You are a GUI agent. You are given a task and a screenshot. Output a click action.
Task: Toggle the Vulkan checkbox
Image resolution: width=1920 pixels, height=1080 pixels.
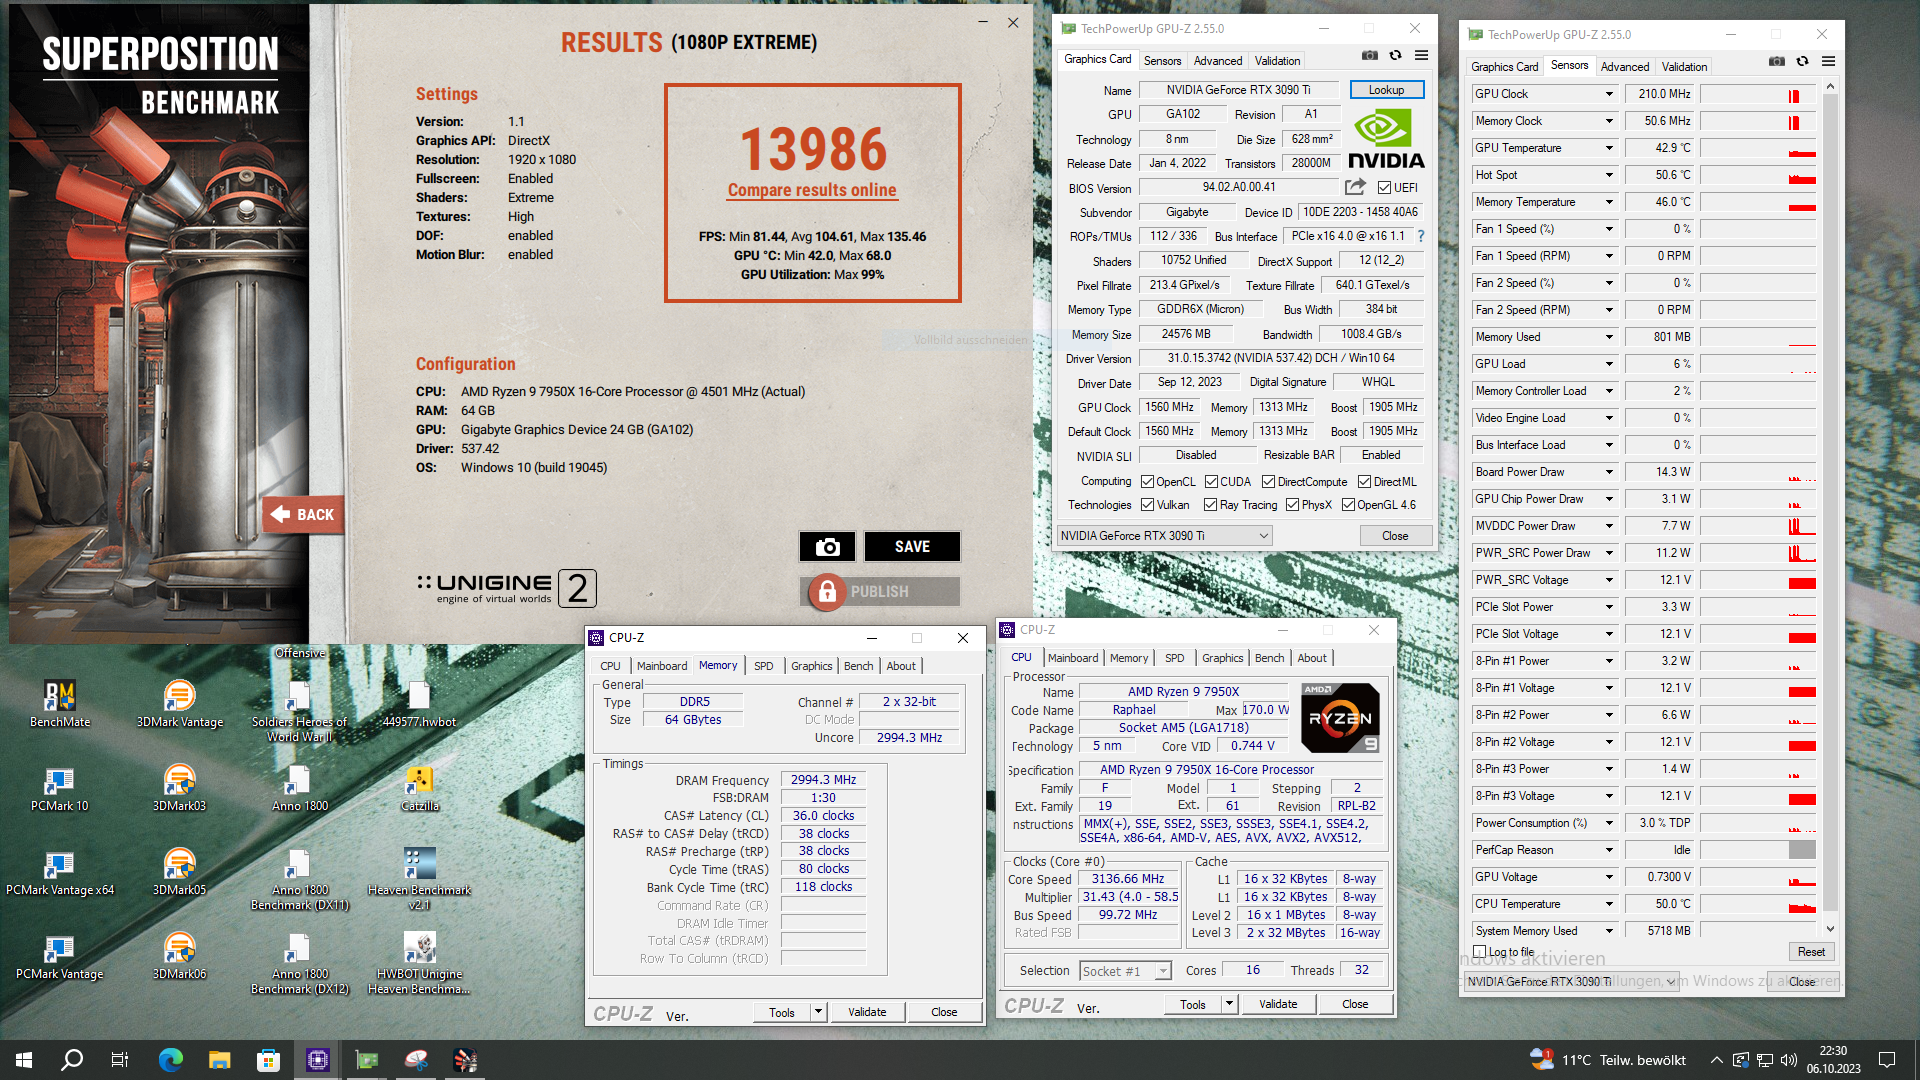[x=1148, y=505]
